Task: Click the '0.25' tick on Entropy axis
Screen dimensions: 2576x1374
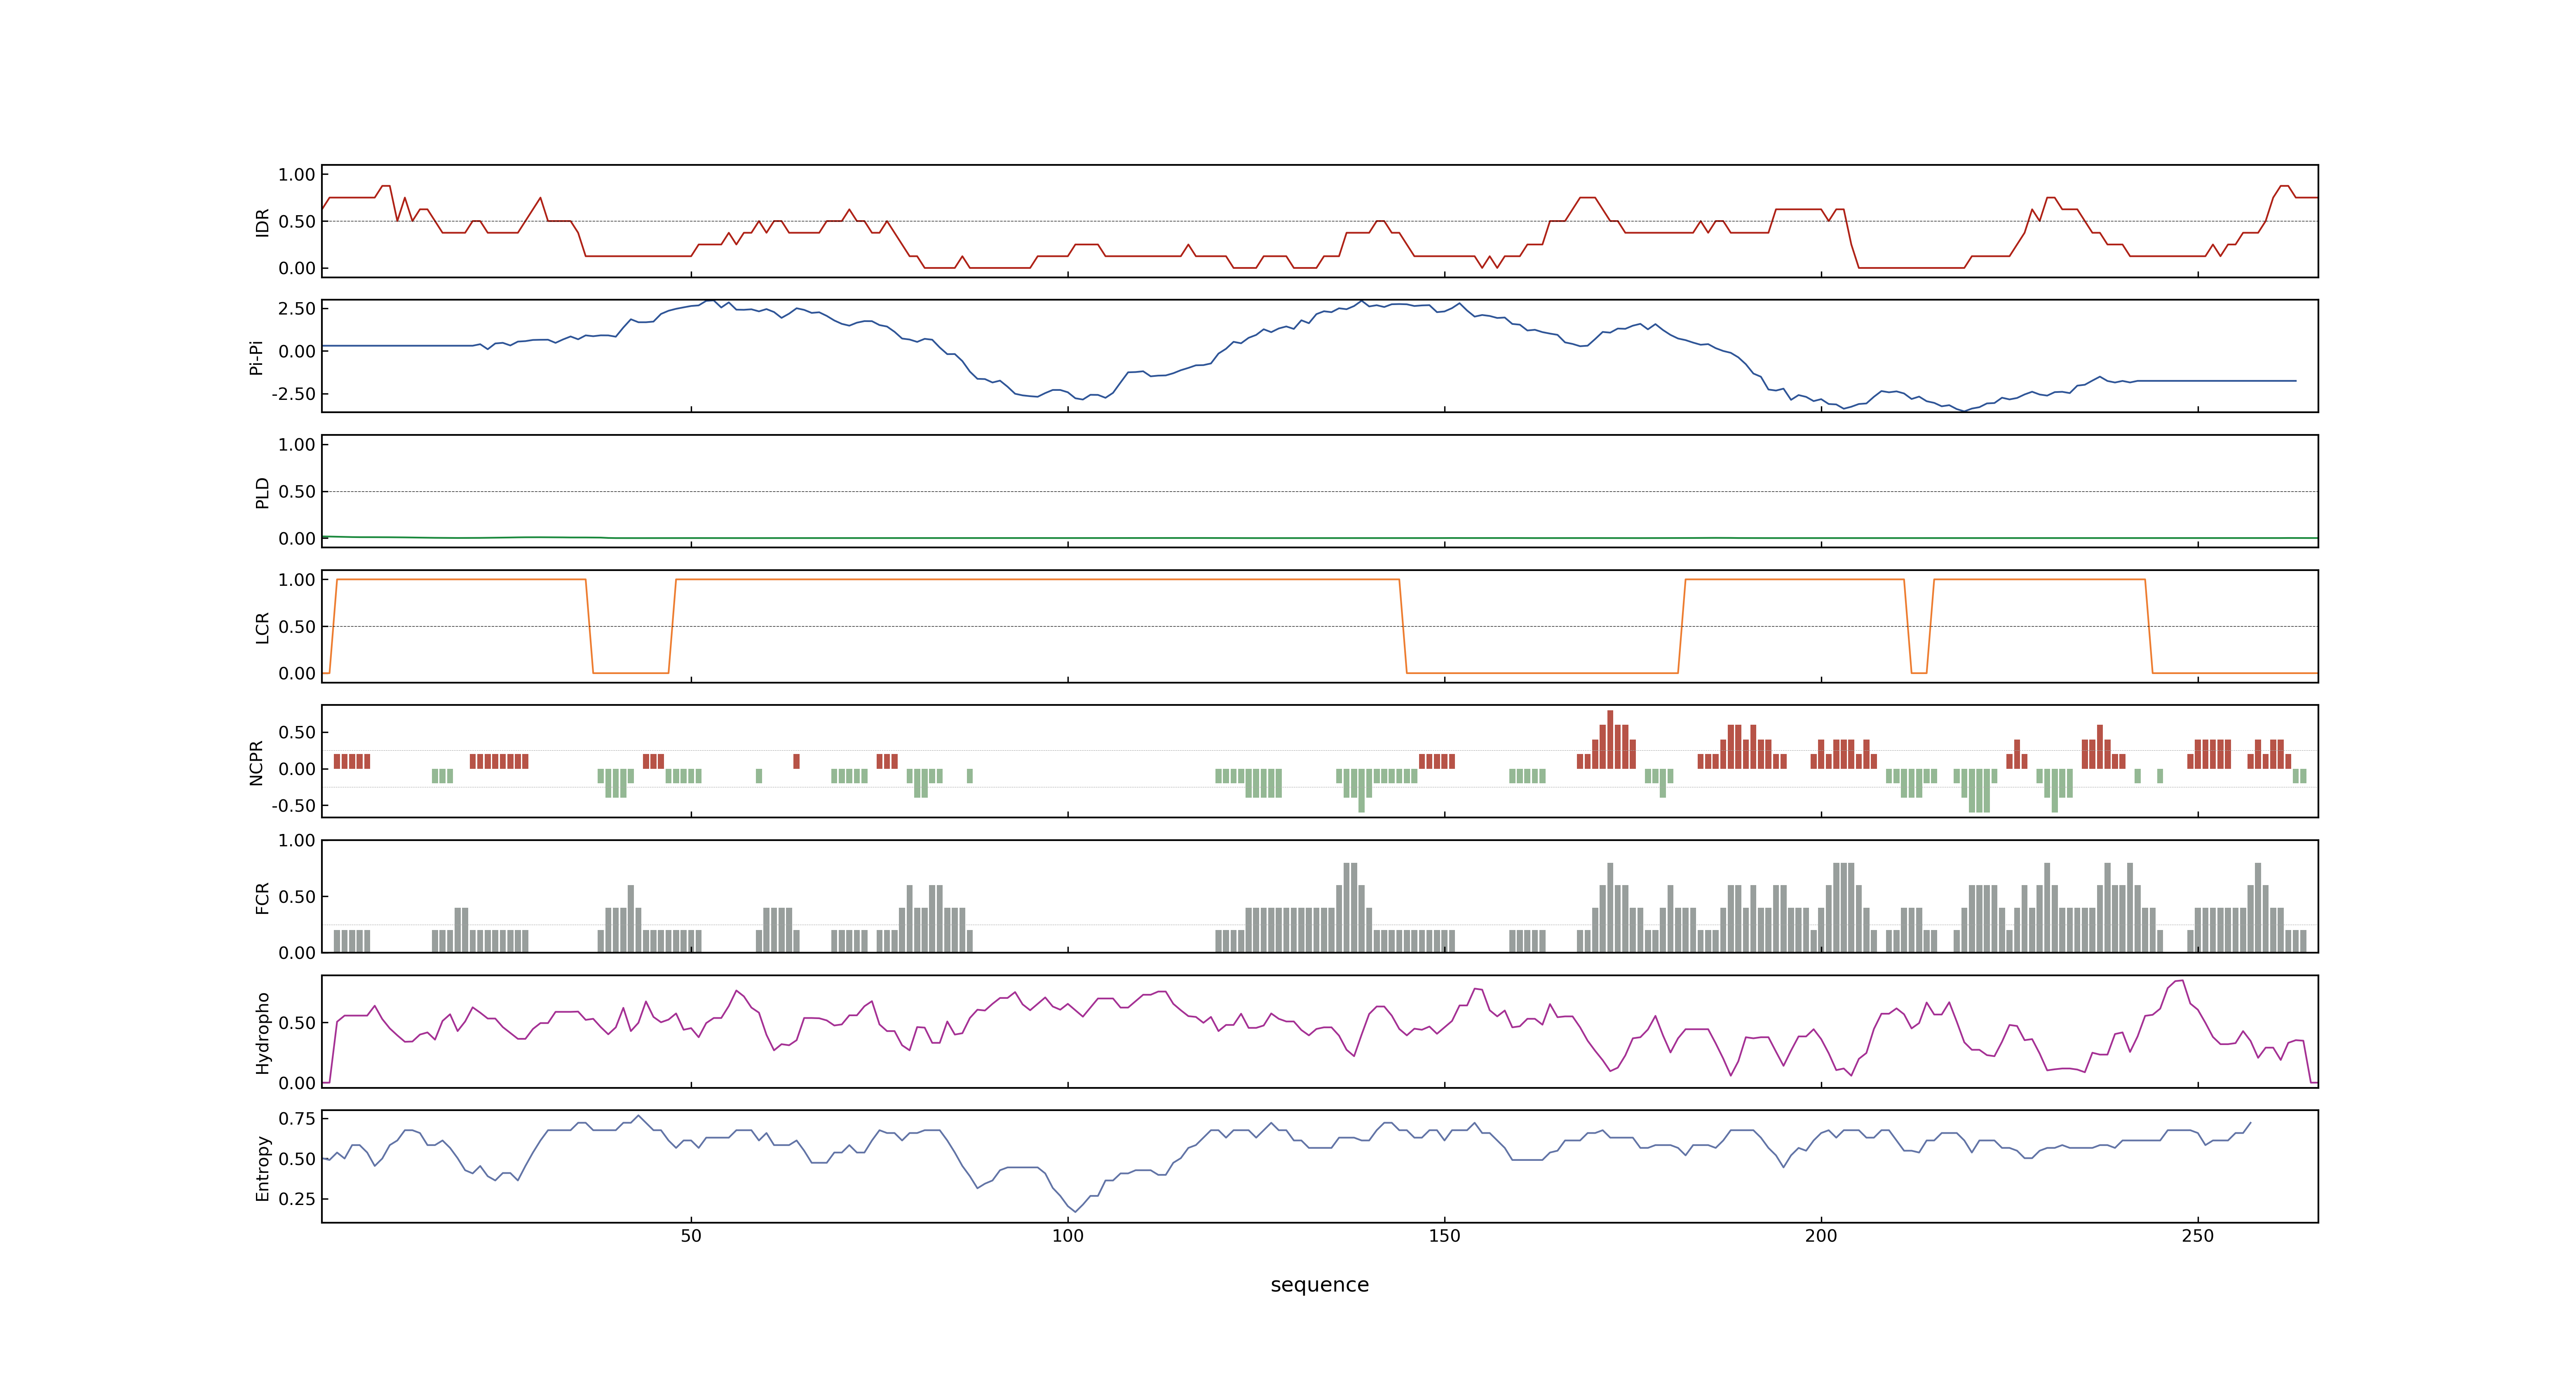Action: point(297,1198)
